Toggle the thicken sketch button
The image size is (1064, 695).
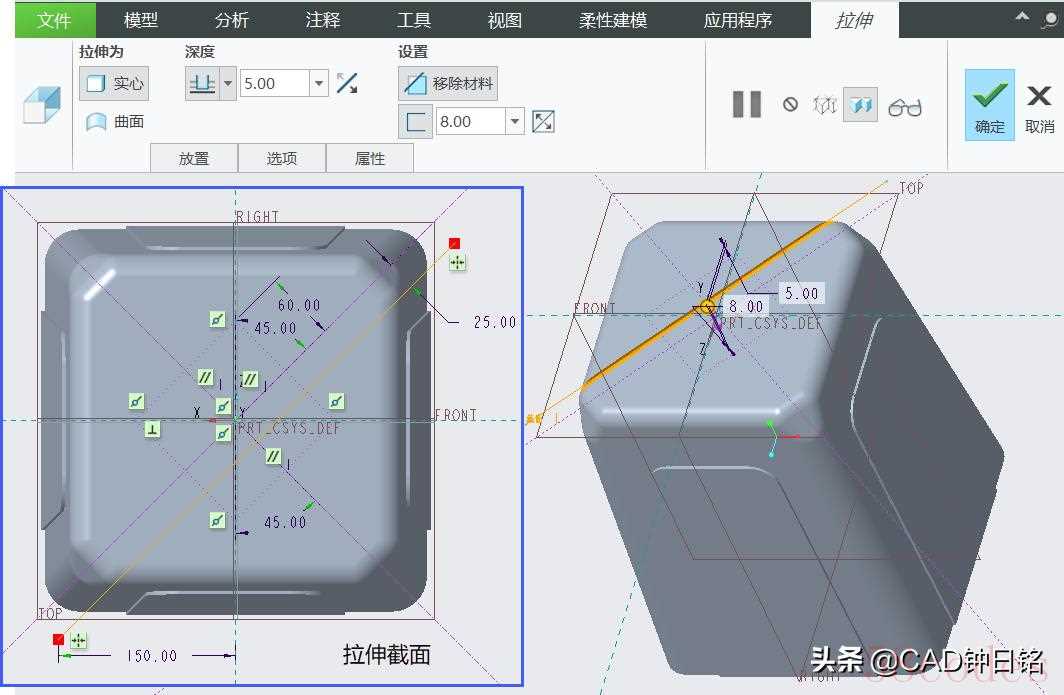(415, 122)
